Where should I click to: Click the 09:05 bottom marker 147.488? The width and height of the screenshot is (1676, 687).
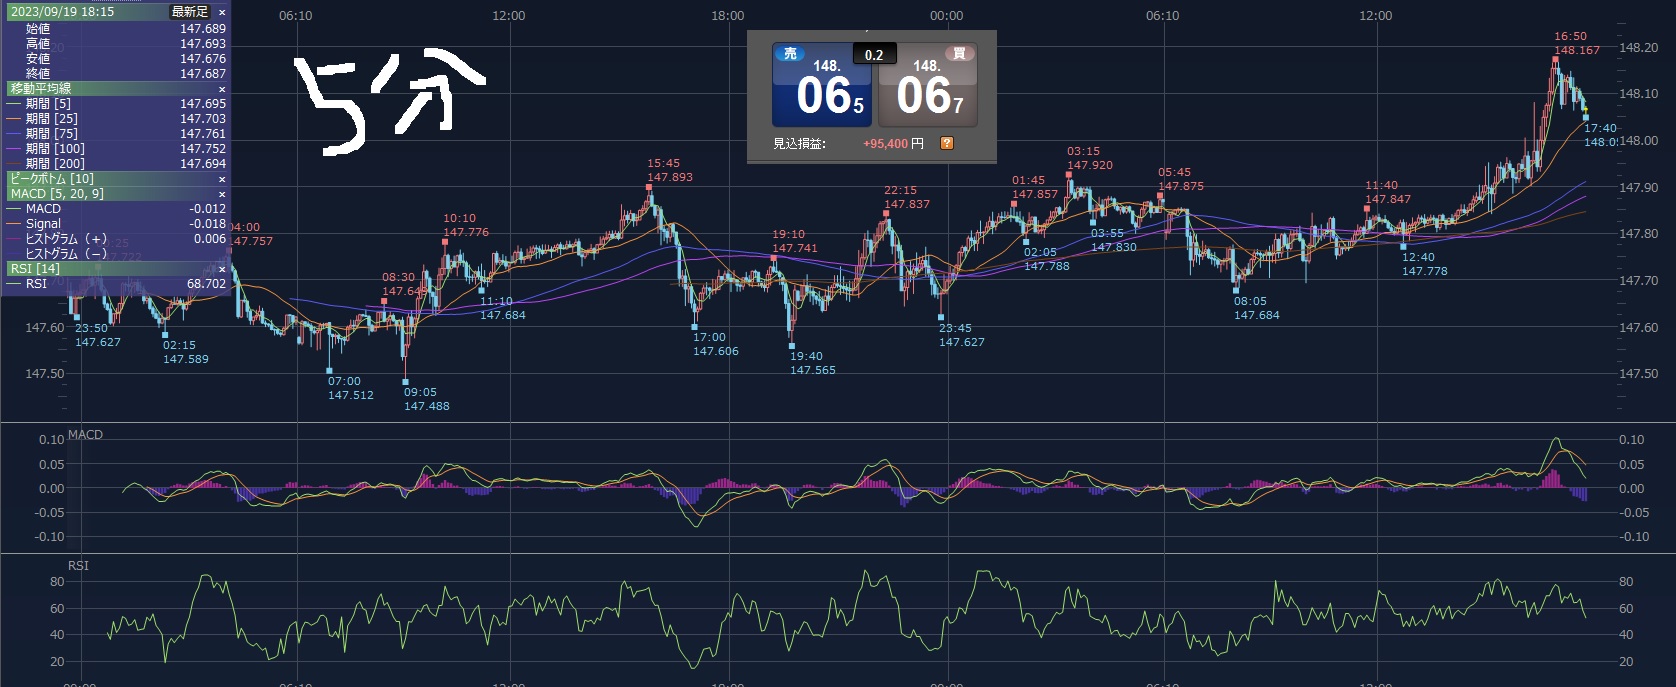pyautogui.click(x=426, y=399)
